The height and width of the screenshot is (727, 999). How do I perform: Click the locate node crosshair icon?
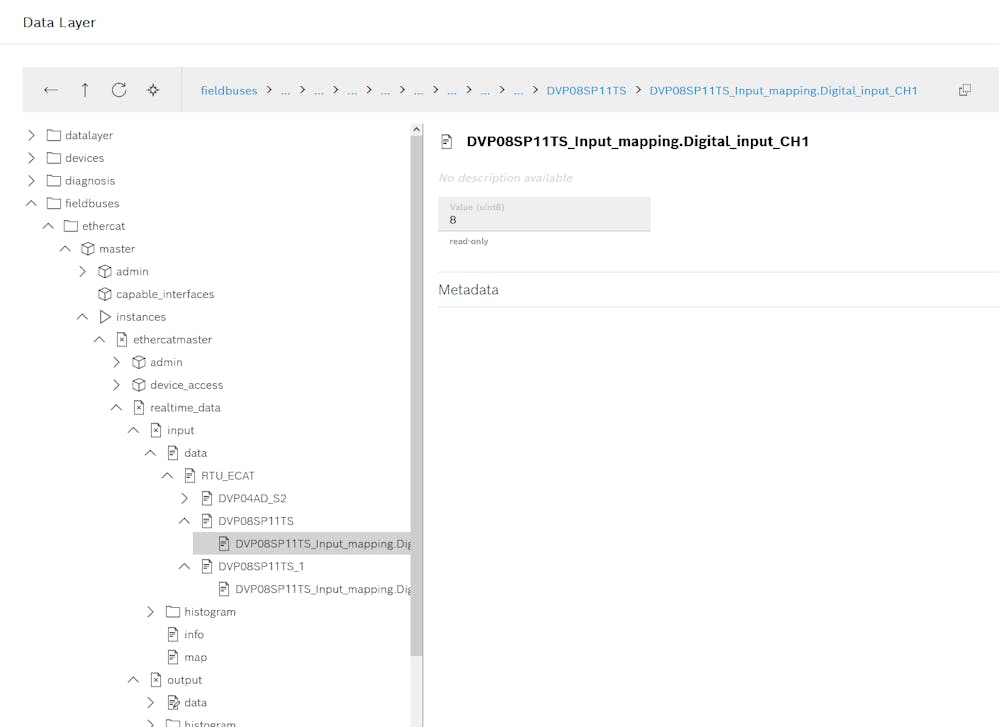click(x=153, y=90)
